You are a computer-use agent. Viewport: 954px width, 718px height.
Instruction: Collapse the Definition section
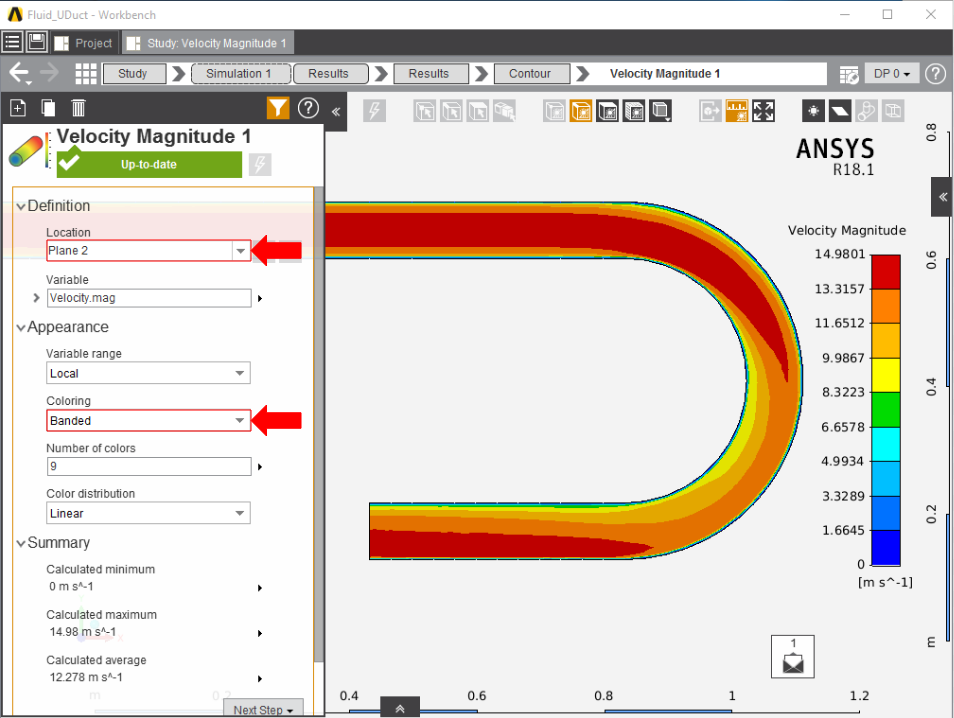(21, 206)
